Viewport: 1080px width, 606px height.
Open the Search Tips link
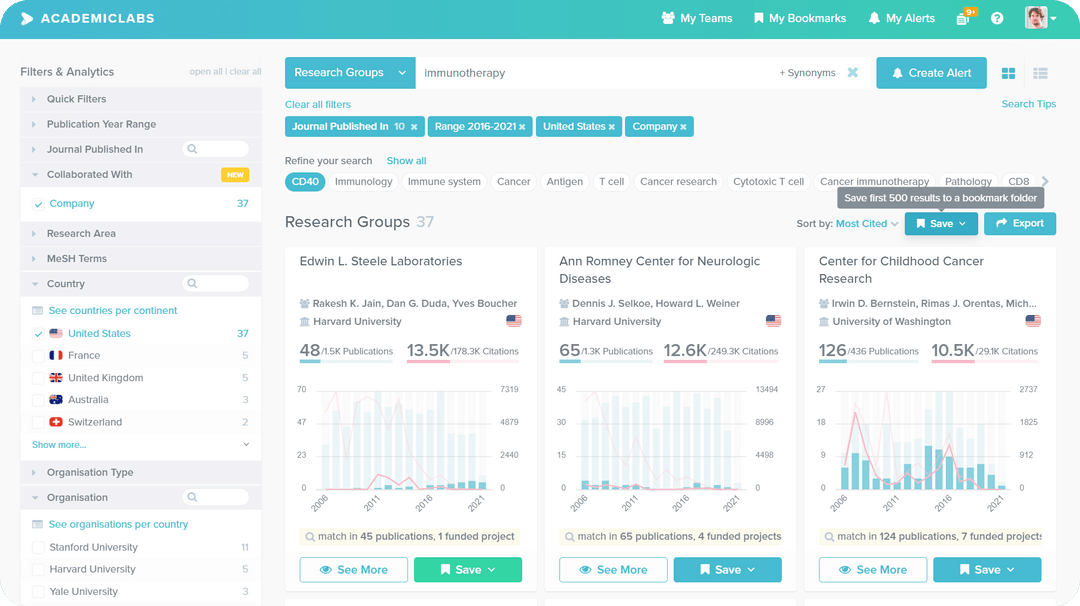point(1028,103)
